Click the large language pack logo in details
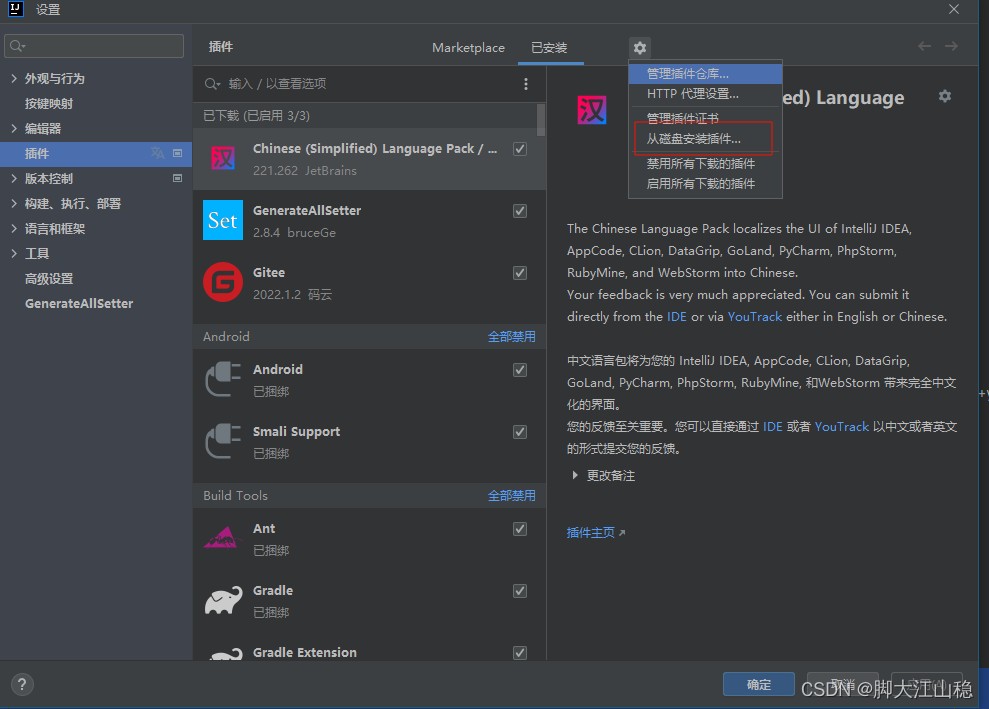The width and height of the screenshot is (989, 709). 592,110
